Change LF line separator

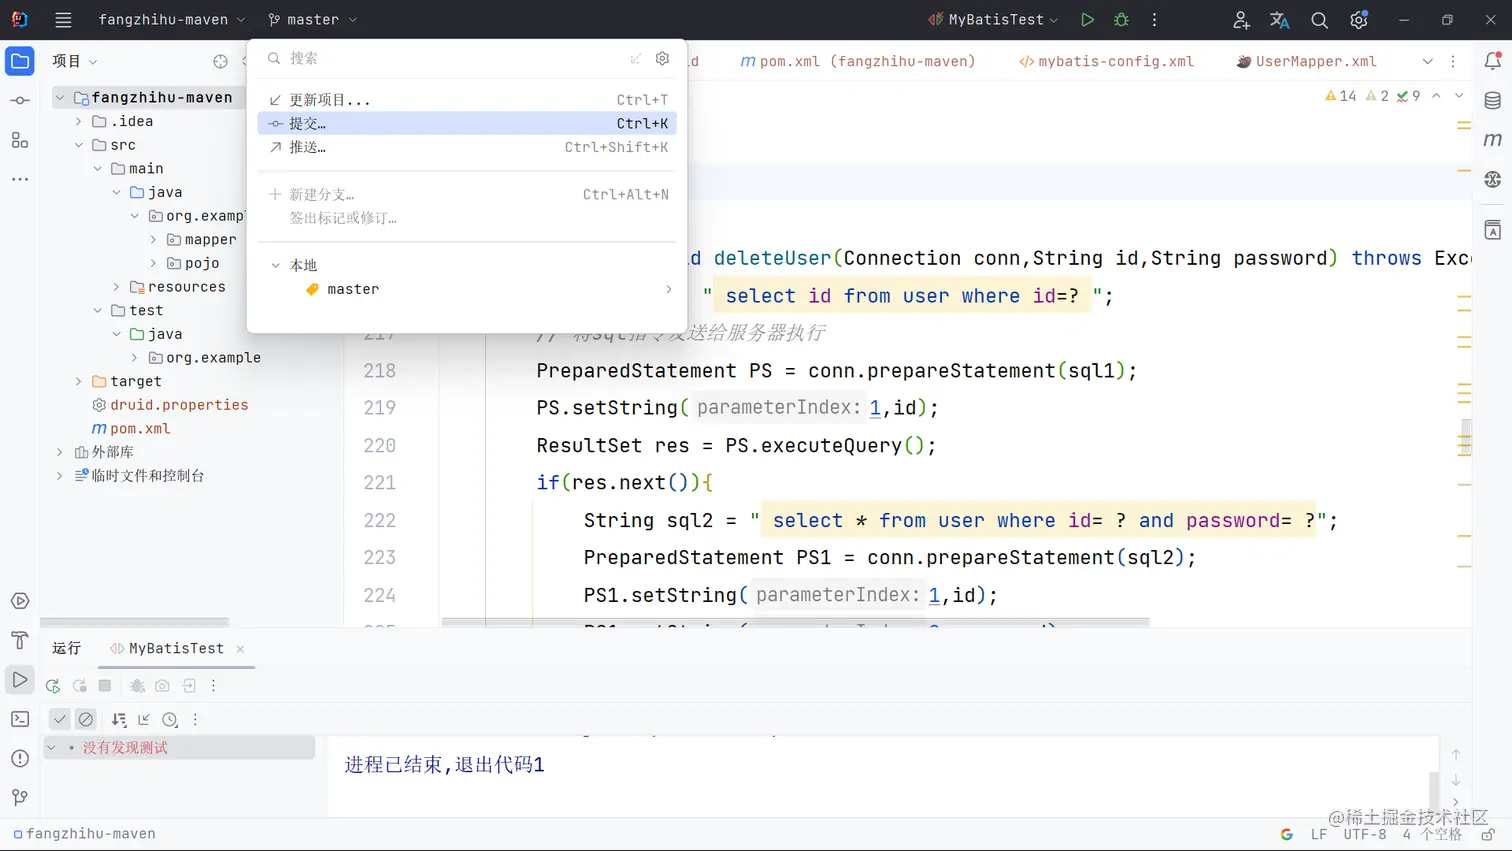1319,833
